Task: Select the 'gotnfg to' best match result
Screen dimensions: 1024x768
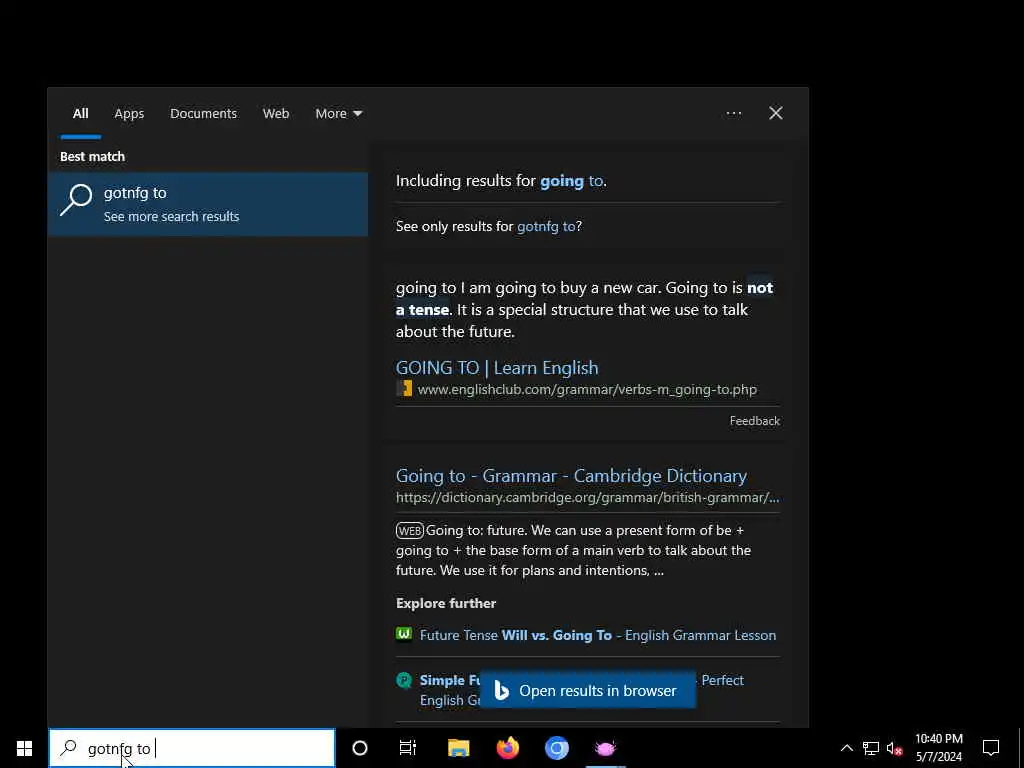Action: (208, 204)
